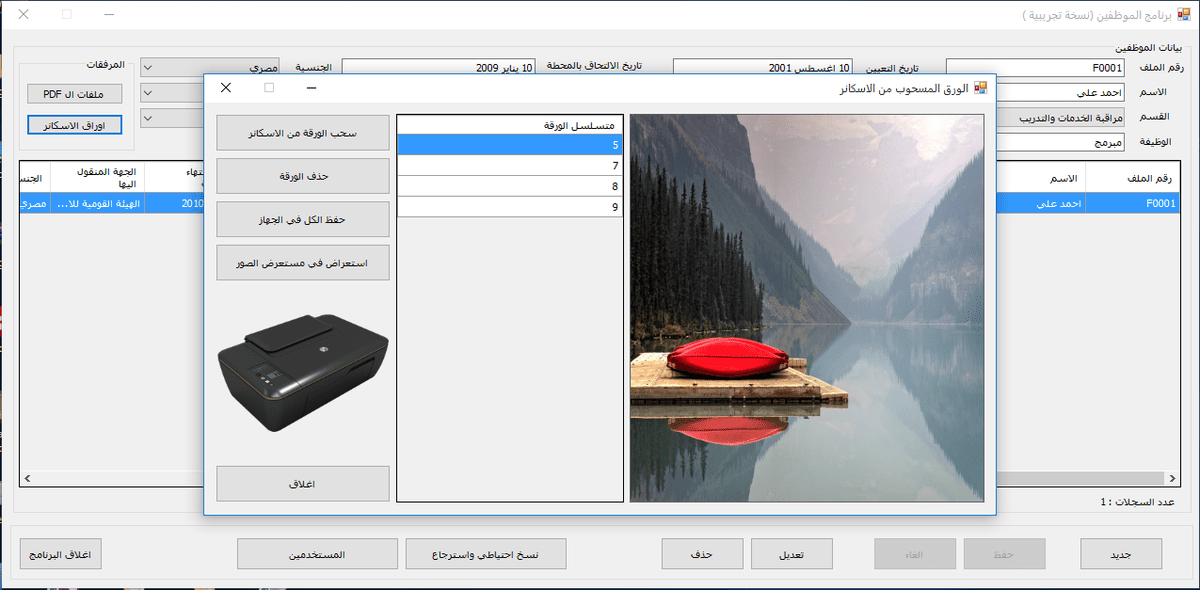
Task: Click the scanned lake image preview
Action: pyautogui.click(x=806, y=307)
